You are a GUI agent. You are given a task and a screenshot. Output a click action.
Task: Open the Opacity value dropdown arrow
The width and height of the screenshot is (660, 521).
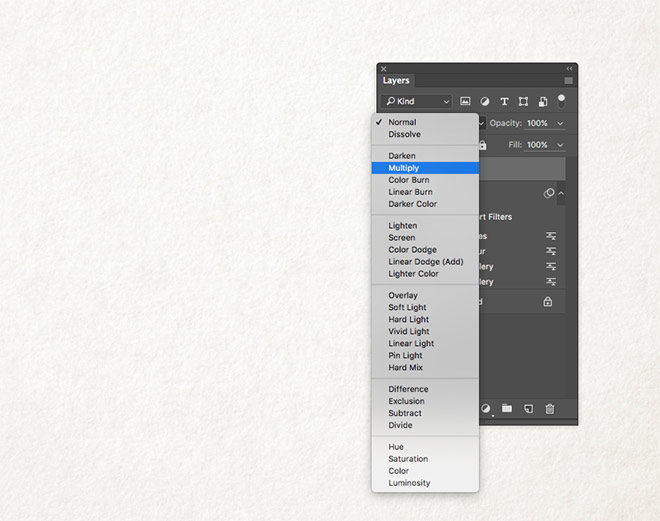[x=560, y=123]
